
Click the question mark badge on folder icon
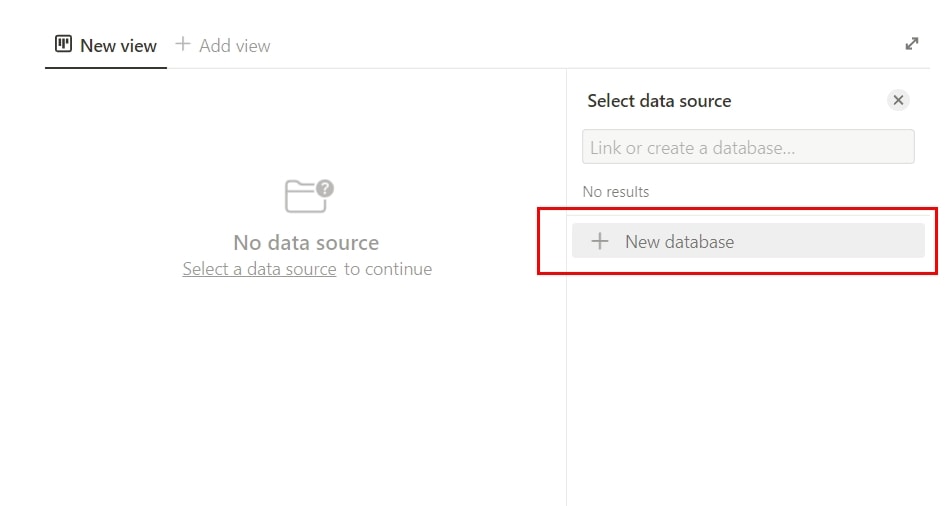click(325, 188)
